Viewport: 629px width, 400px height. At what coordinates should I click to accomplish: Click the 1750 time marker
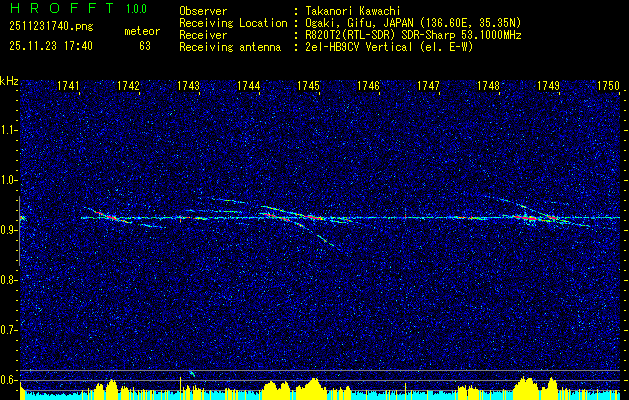pos(609,85)
